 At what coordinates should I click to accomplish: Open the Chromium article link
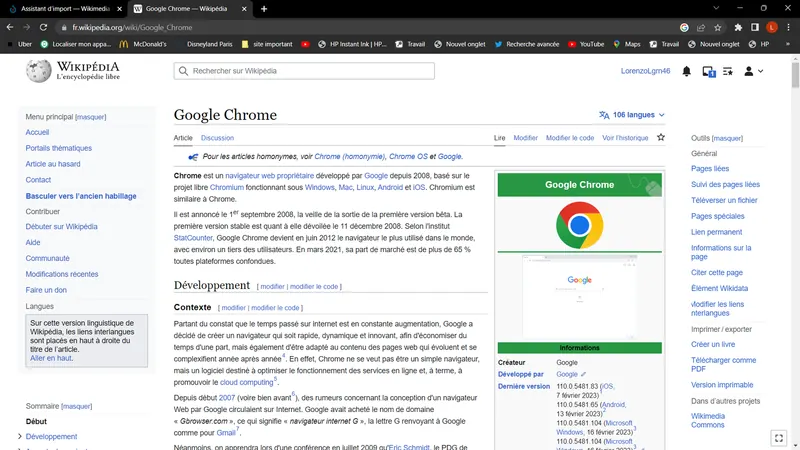(227, 187)
